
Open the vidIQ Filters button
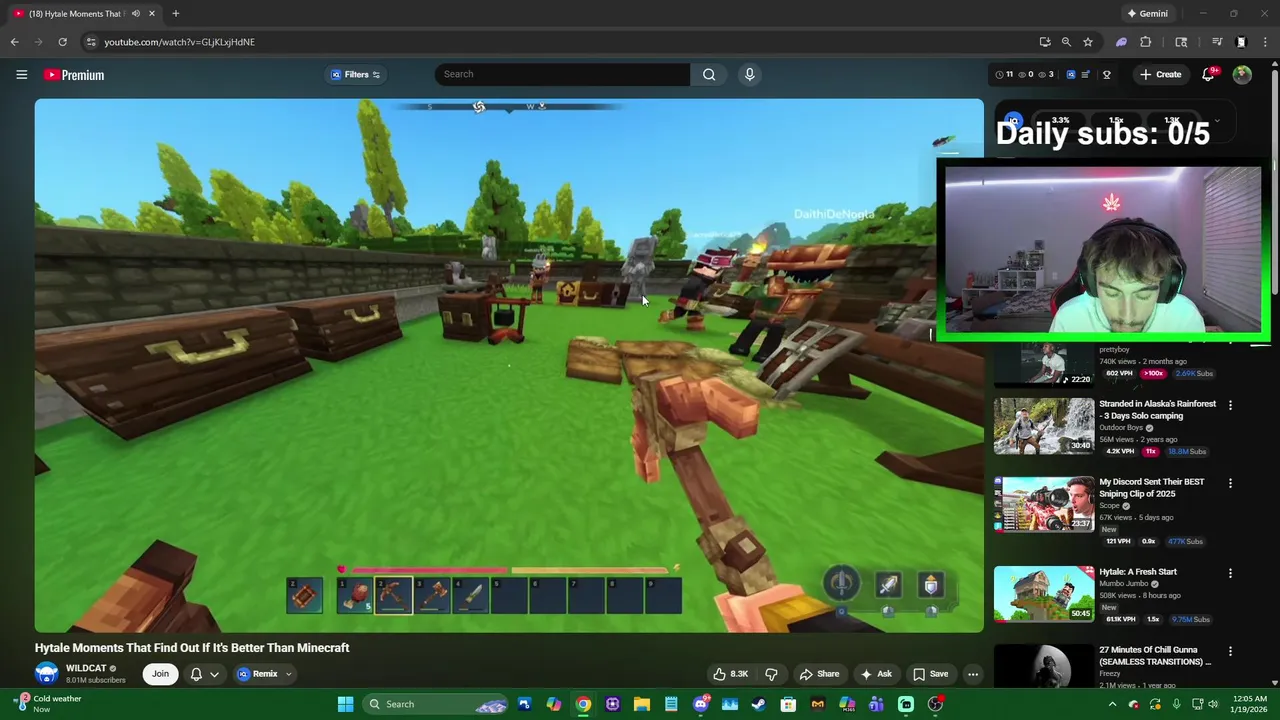pos(356,74)
